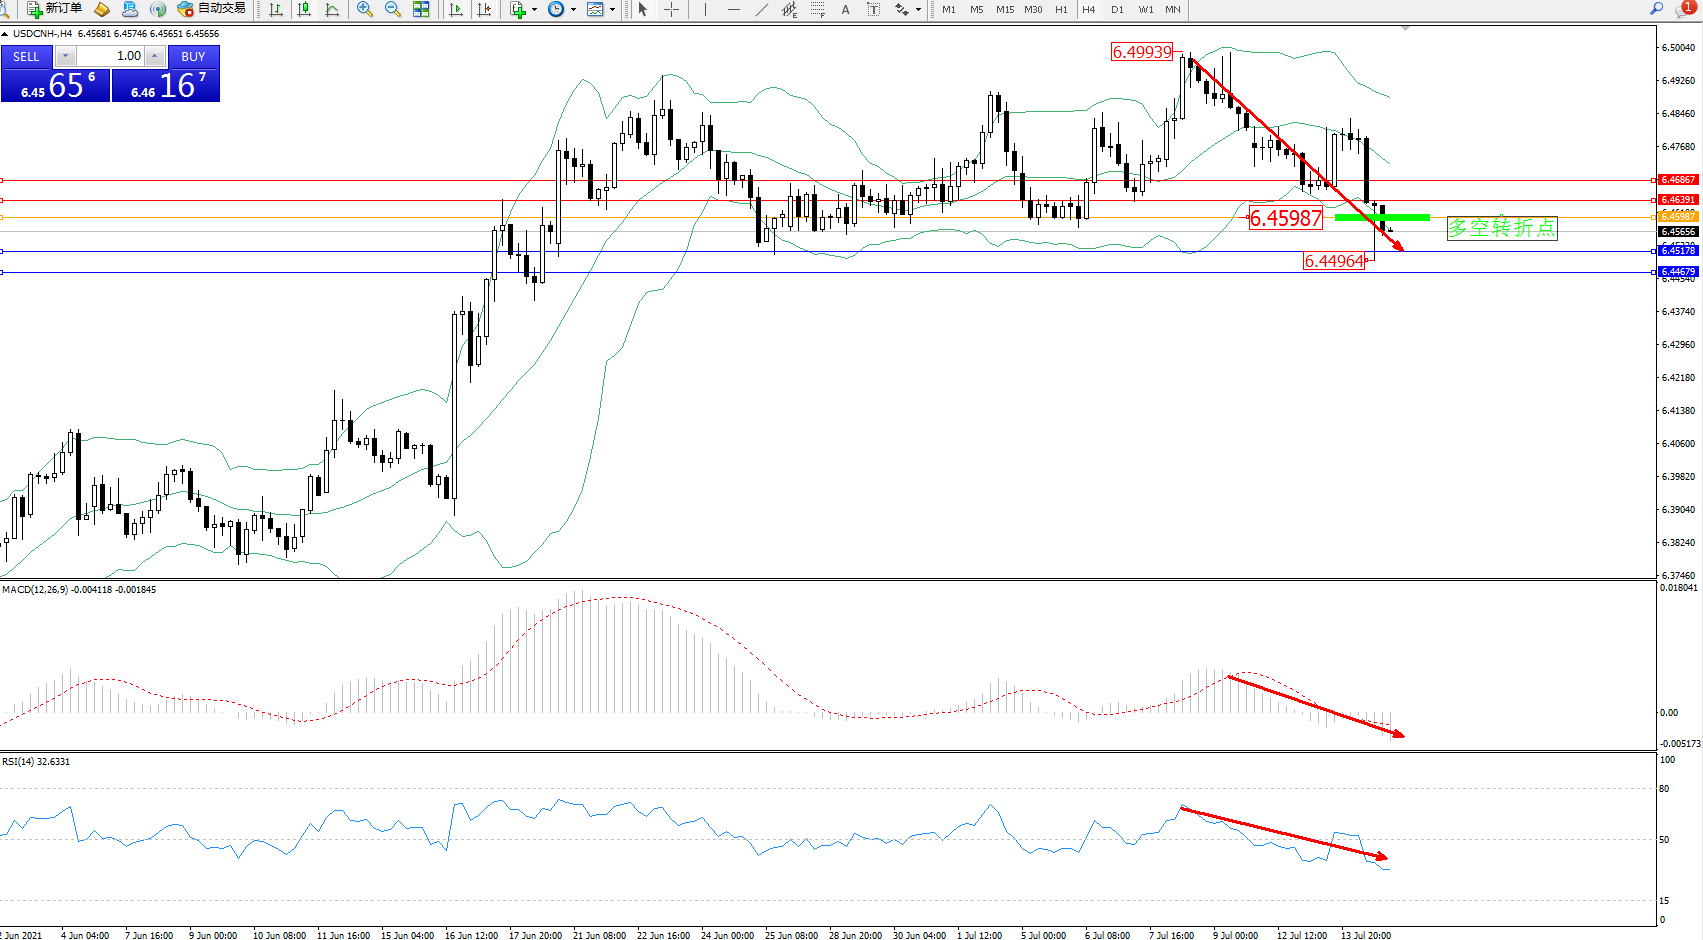1703x940 pixels.
Task: Click the zoom out magnifier icon
Action: (393, 9)
